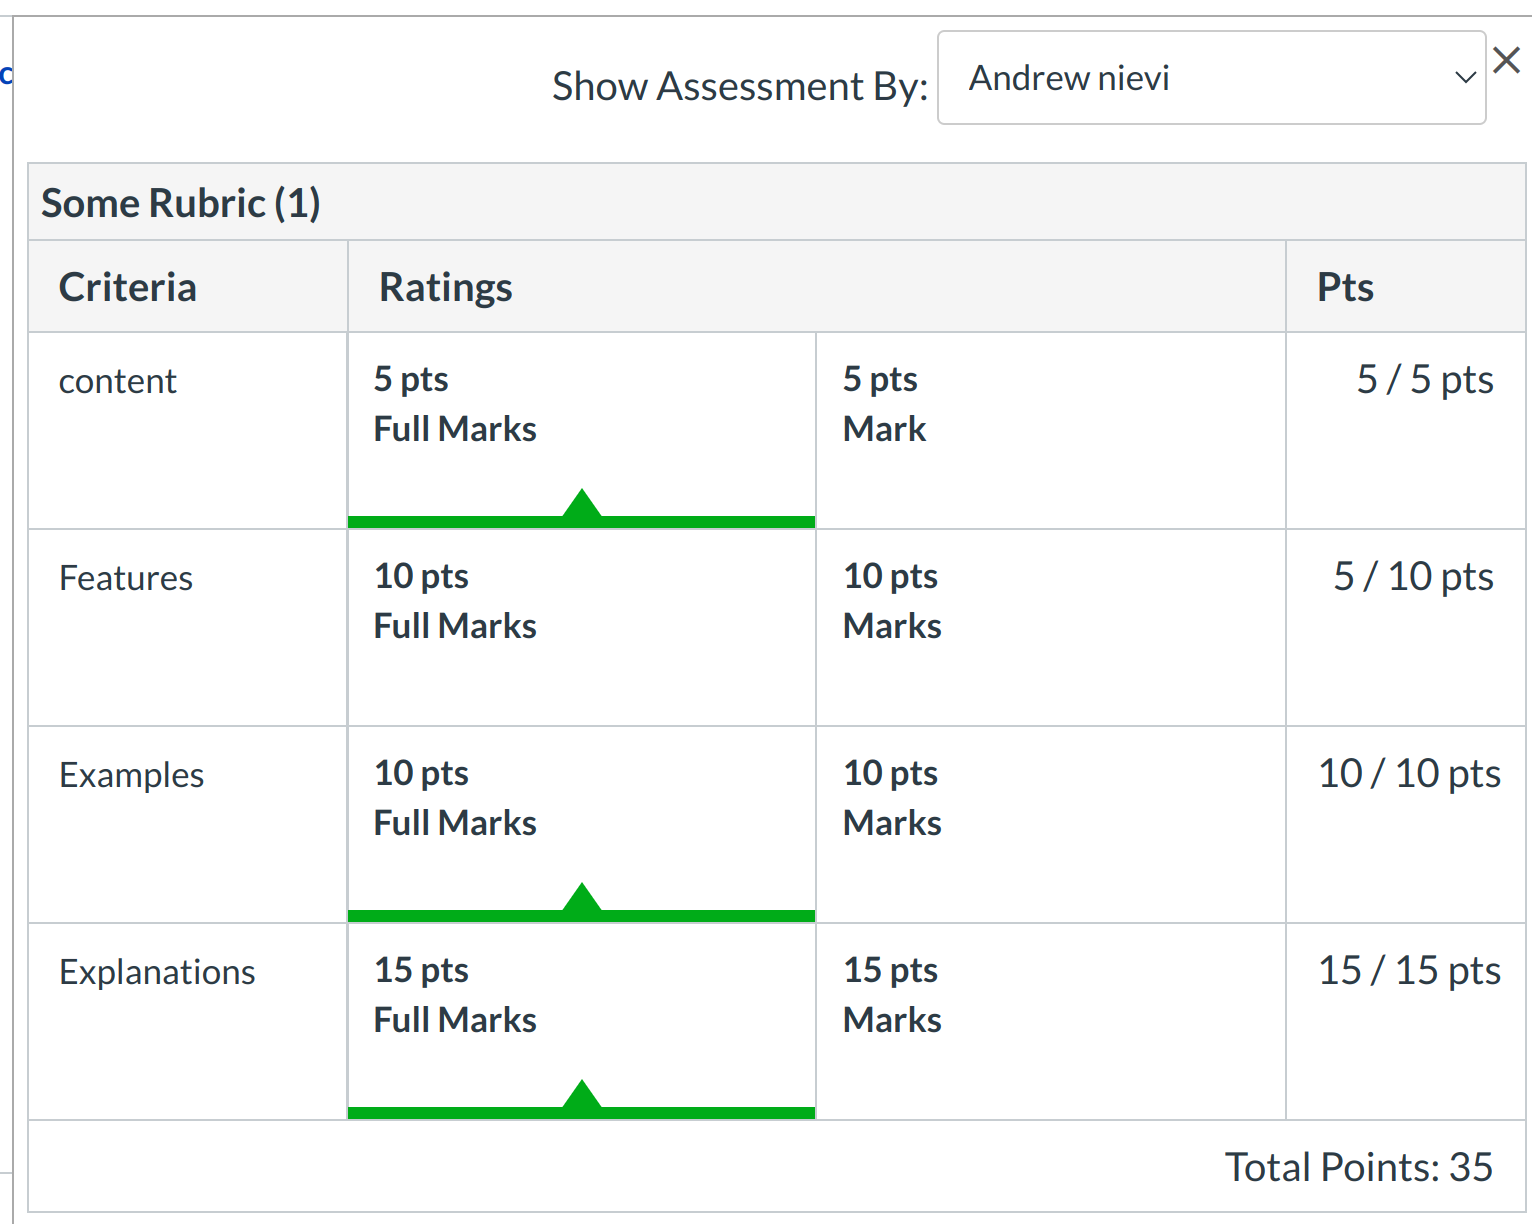The height and width of the screenshot is (1224, 1532).
Task: Select 15 pts Marks rating for Explanations
Action: pyautogui.click(x=1050, y=1021)
